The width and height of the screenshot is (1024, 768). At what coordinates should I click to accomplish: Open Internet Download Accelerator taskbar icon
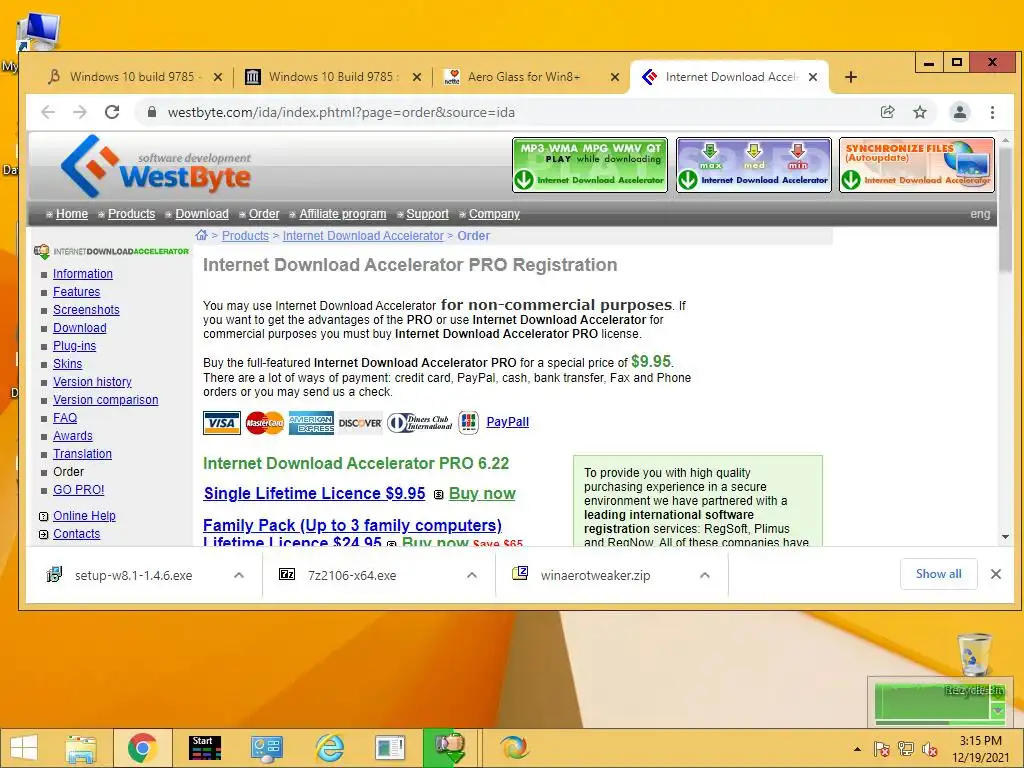tap(451, 748)
